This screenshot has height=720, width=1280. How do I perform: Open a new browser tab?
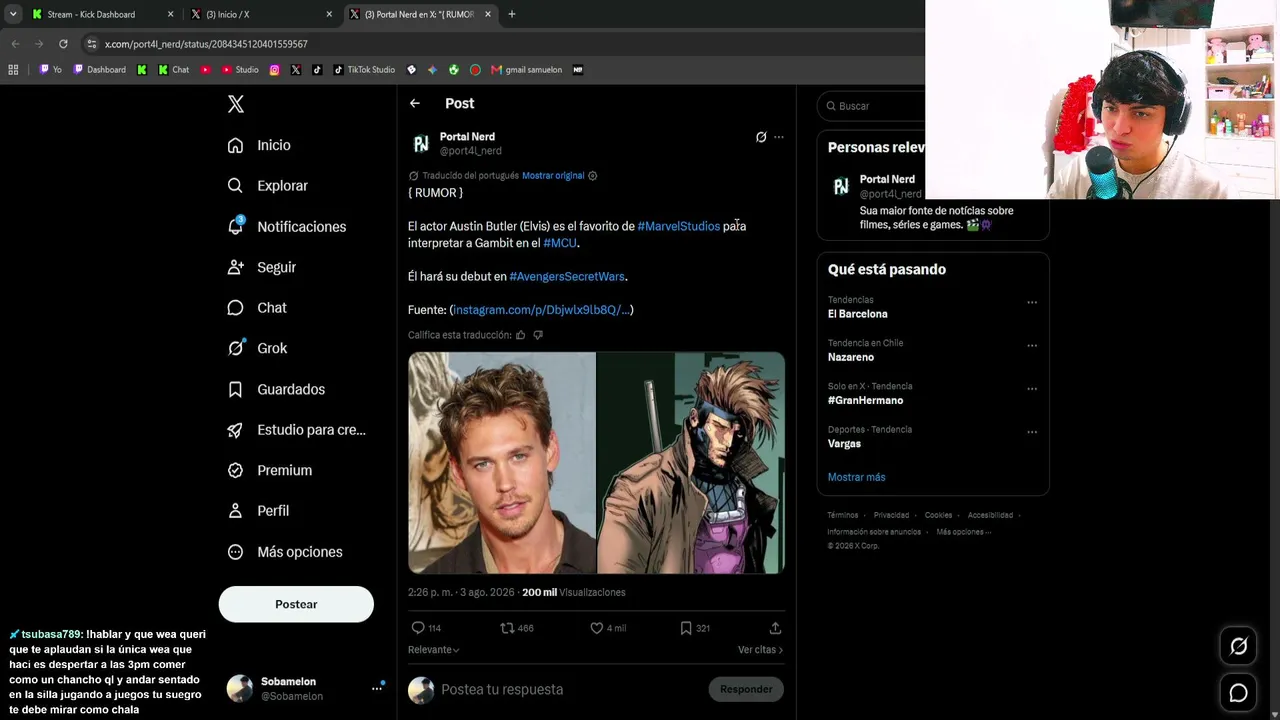tap(512, 14)
